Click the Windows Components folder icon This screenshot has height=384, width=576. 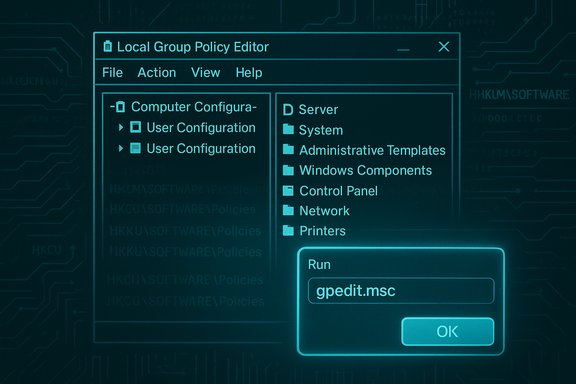[288, 170]
